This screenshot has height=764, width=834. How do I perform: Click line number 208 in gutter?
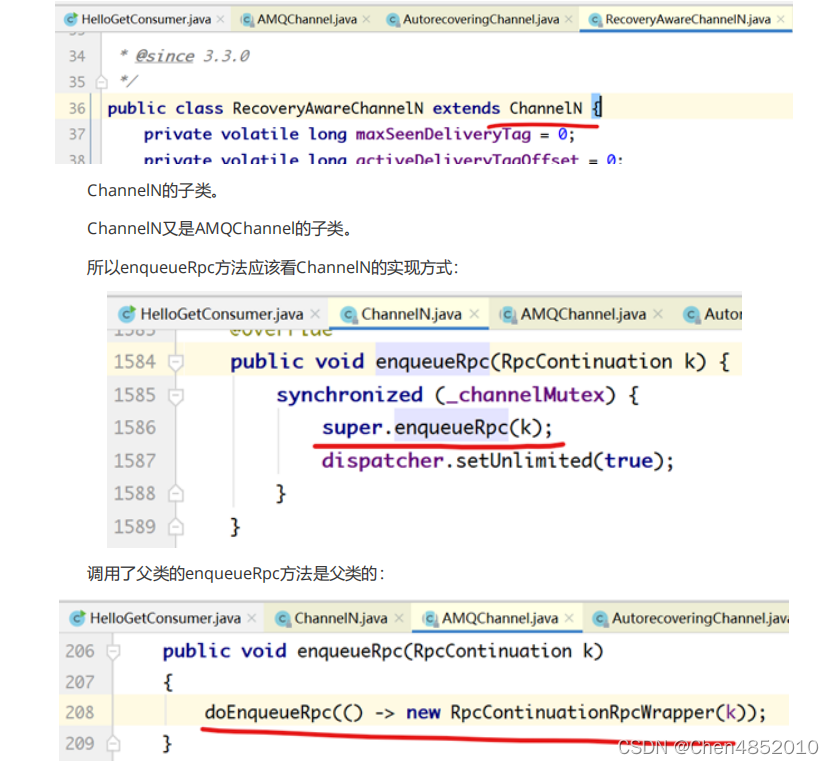[x=80, y=712]
